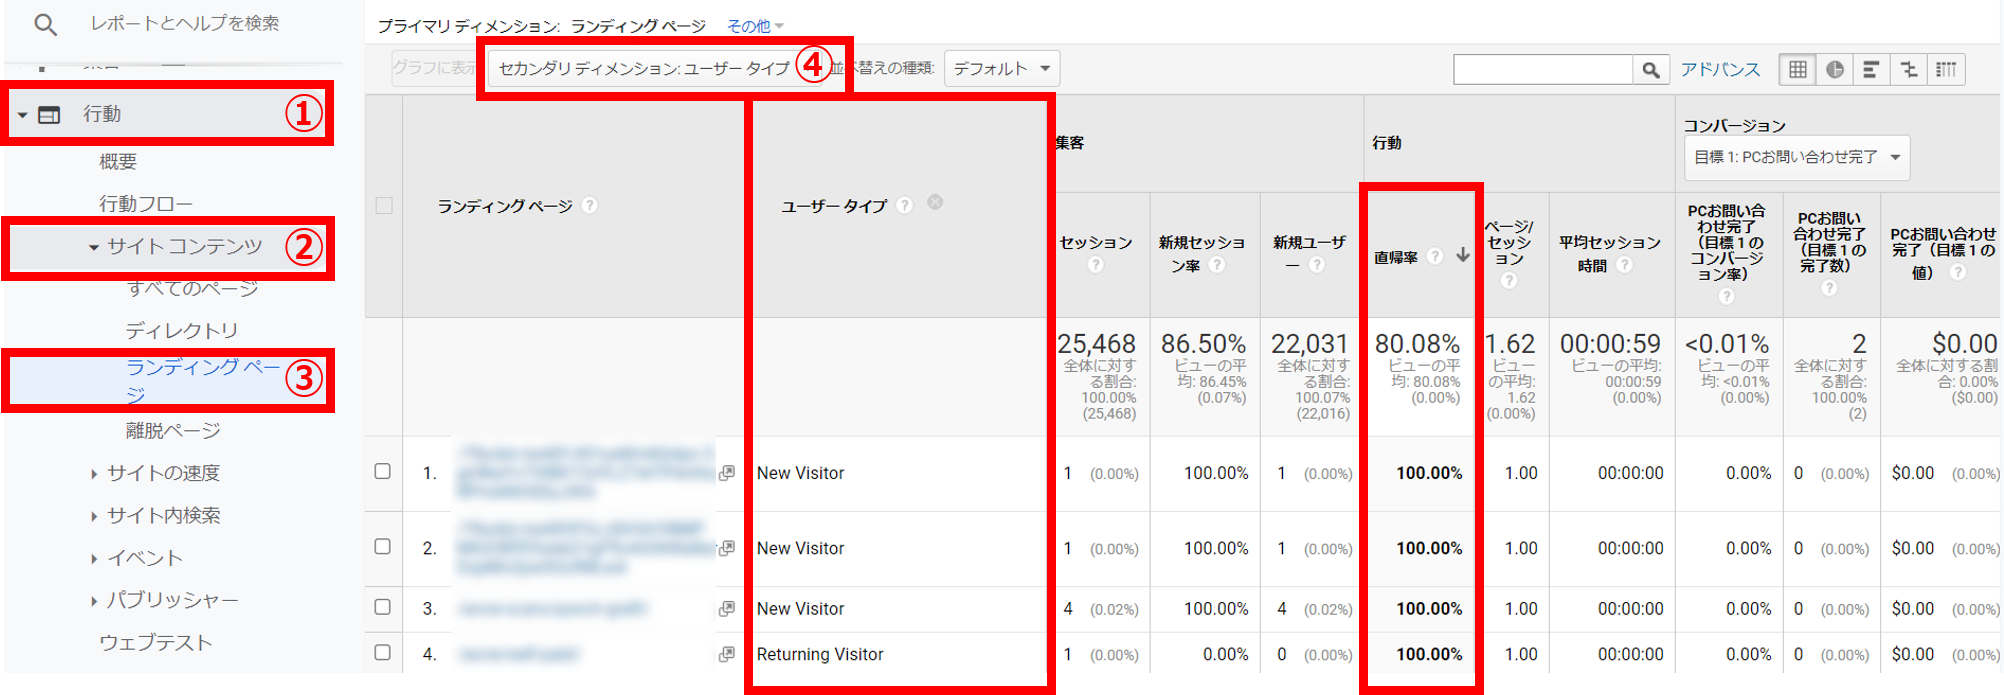The height and width of the screenshot is (695, 2004).
Task: Open the すべてのページ report
Action: coord(193,288)
